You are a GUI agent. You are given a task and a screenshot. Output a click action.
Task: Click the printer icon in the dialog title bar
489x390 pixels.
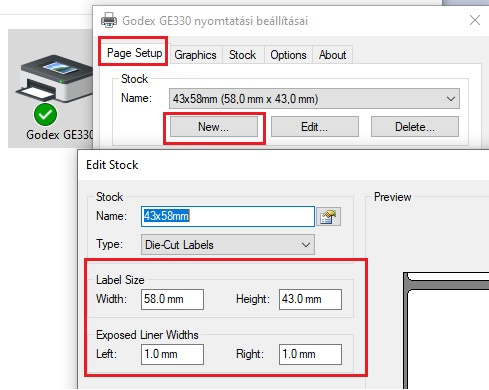pos(109,20)
